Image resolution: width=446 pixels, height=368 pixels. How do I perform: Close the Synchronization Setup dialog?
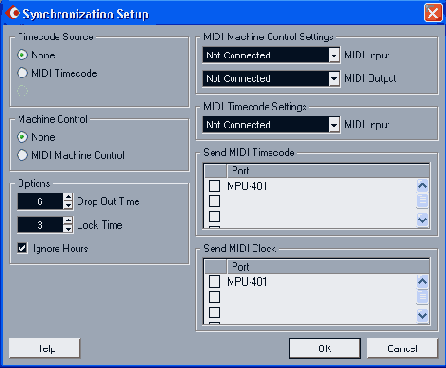point(433,13)
